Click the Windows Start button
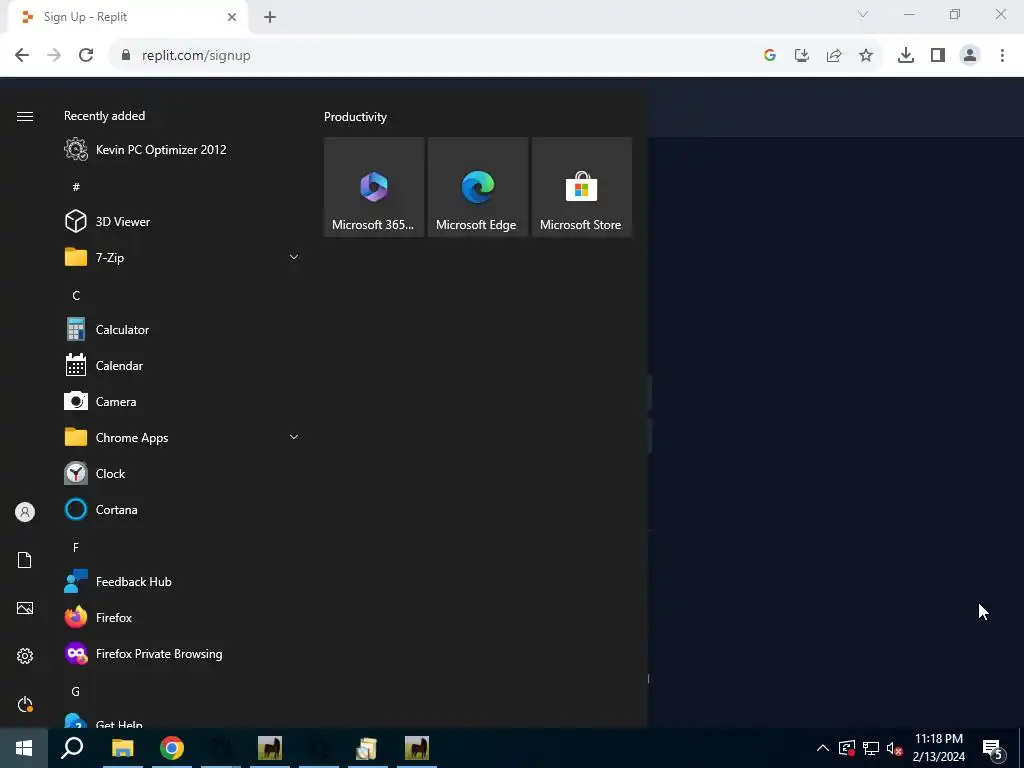The image size is (1024, 768). [24, 748]
